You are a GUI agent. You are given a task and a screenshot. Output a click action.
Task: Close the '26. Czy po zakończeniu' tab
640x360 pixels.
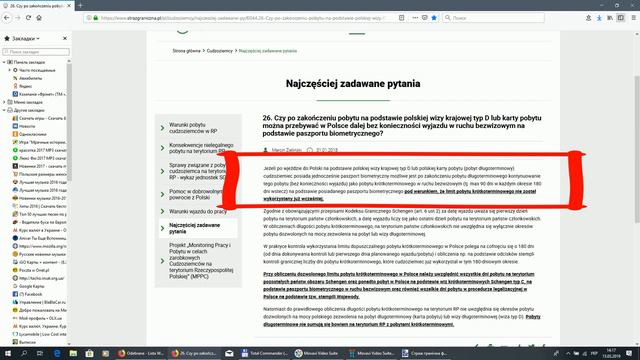tap(69, 6)
